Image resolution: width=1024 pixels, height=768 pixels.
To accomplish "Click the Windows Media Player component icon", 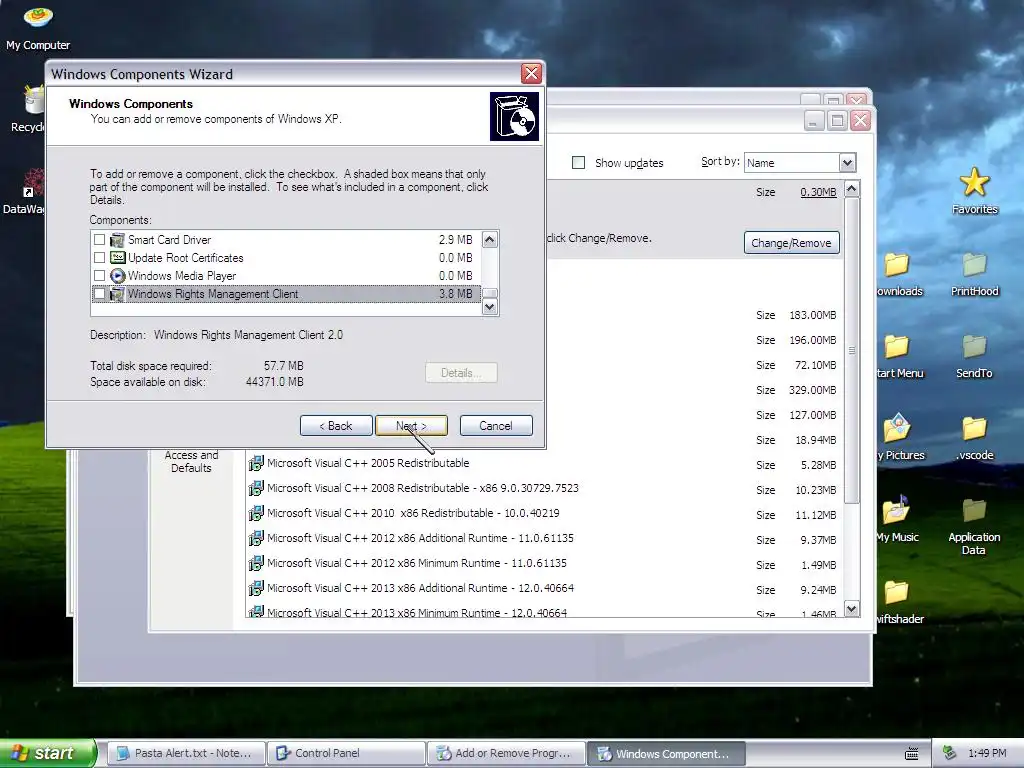I will [118, 276].
